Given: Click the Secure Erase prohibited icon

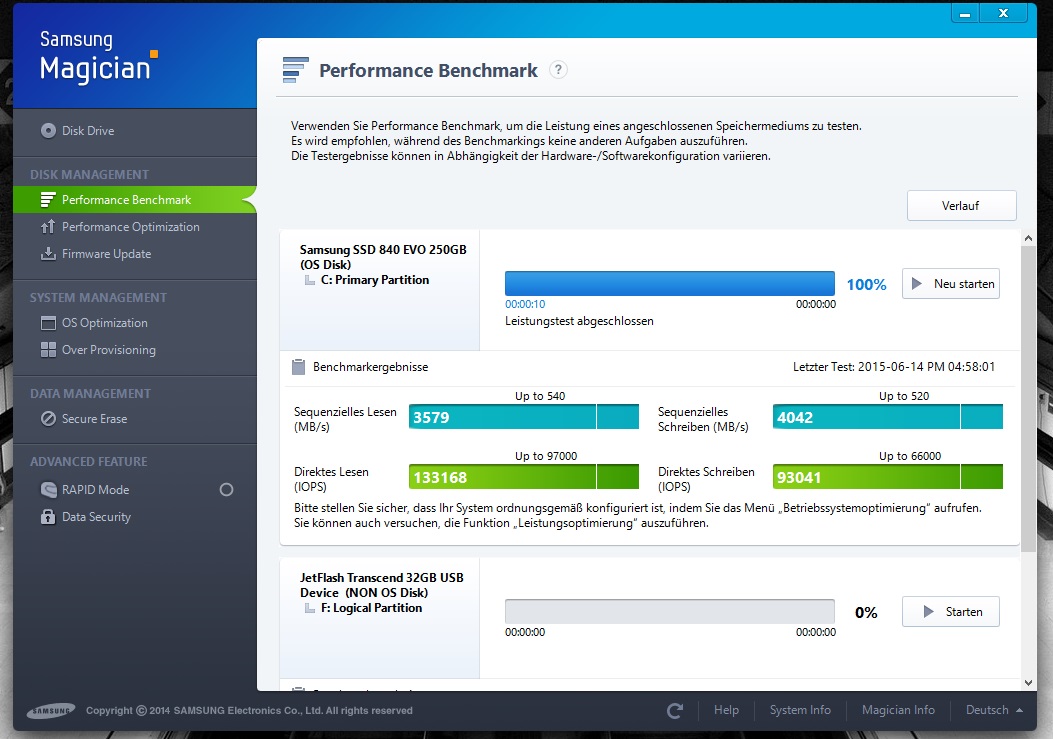Looking at the screenshot, I should [48, 419].
